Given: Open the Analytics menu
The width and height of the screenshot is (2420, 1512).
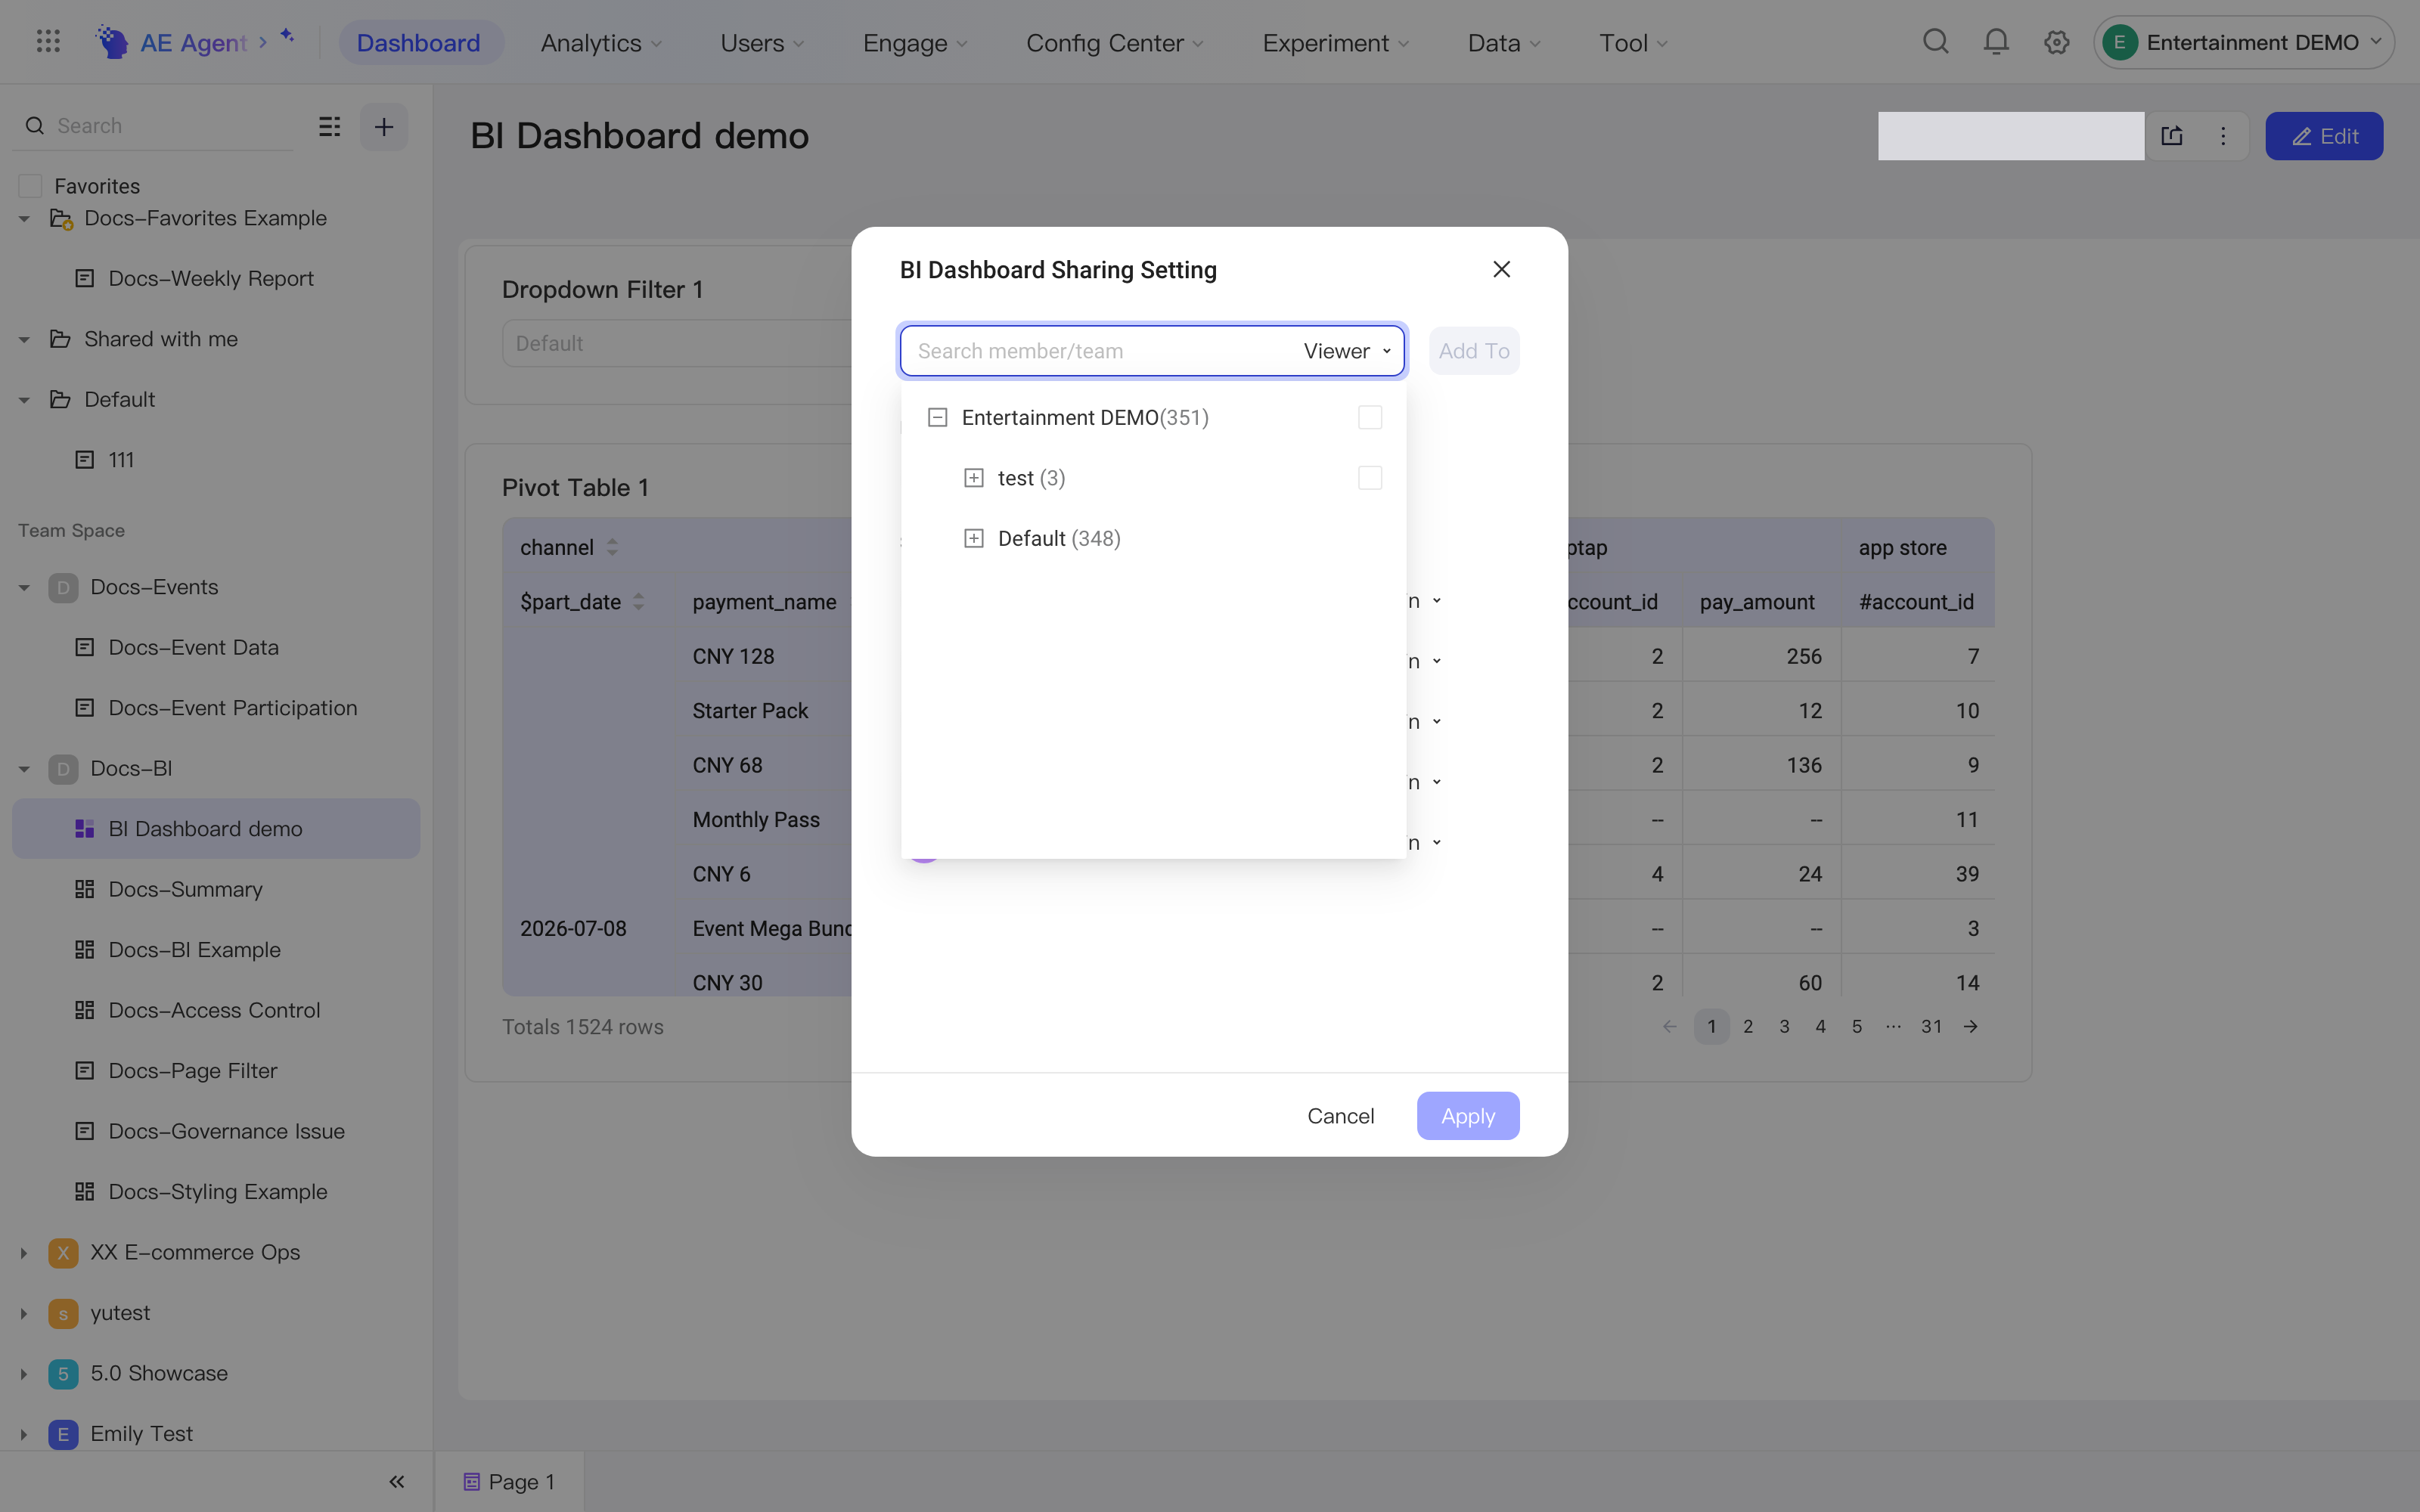Looking at the screenshot, I should [601, 42].
